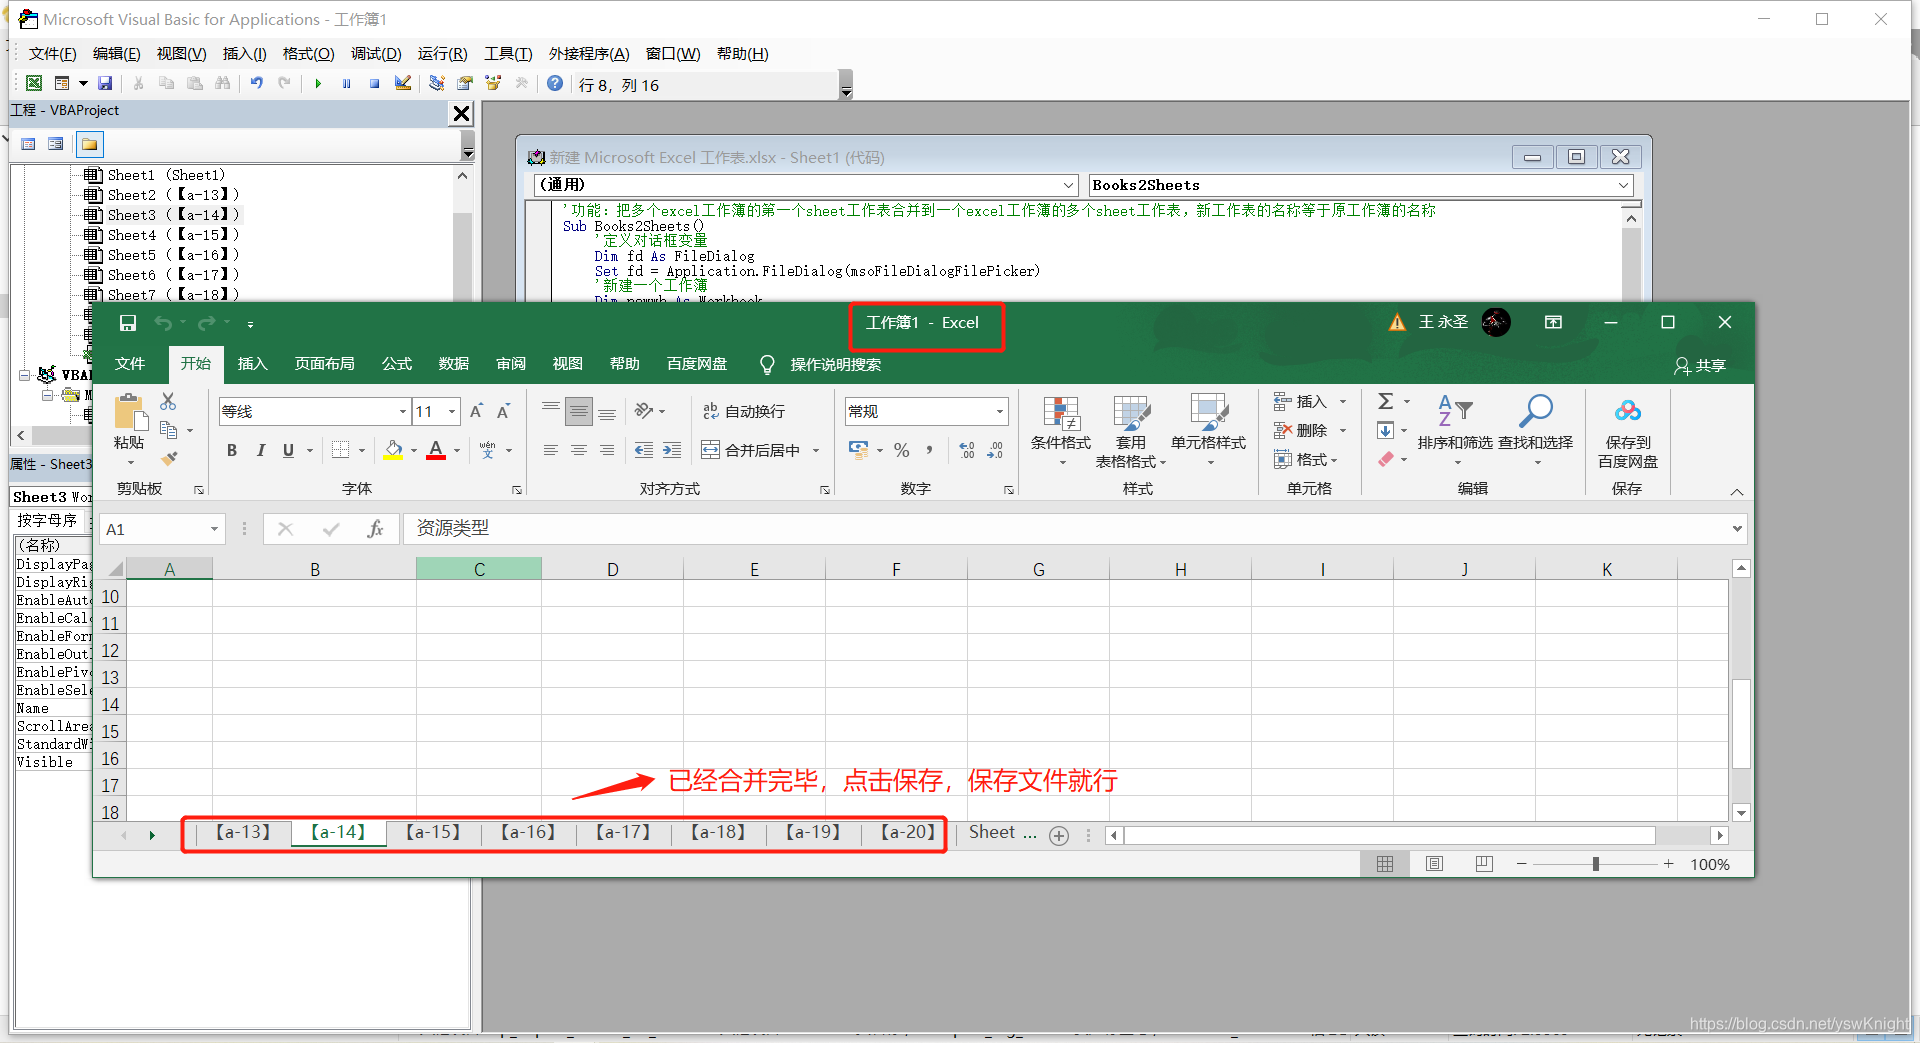Collapse the VBAProject tree node
Image resolution: width=1920 pixels, height=1043 pixels.
point(24,375)
